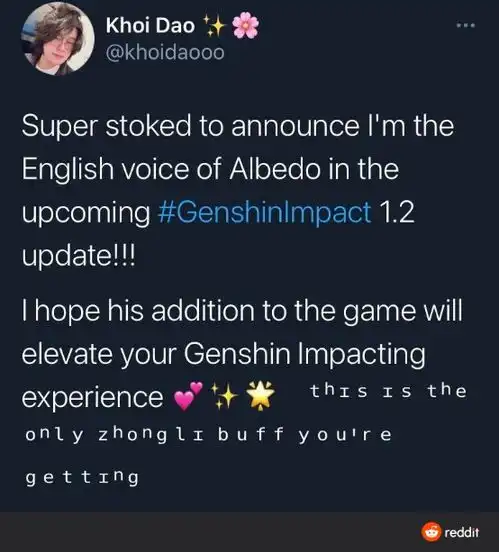499x552 pixels.
Task: Select the word Albedo in the tweet
Action: click(x=275, y=169)
